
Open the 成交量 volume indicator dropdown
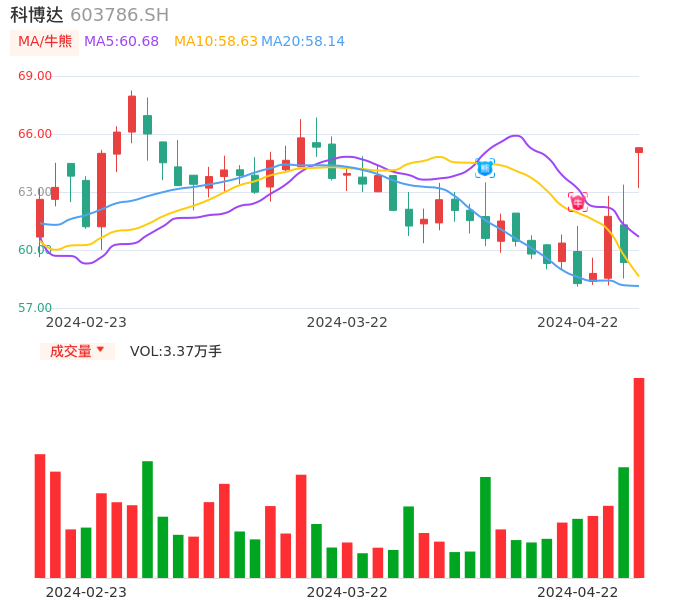77,351
